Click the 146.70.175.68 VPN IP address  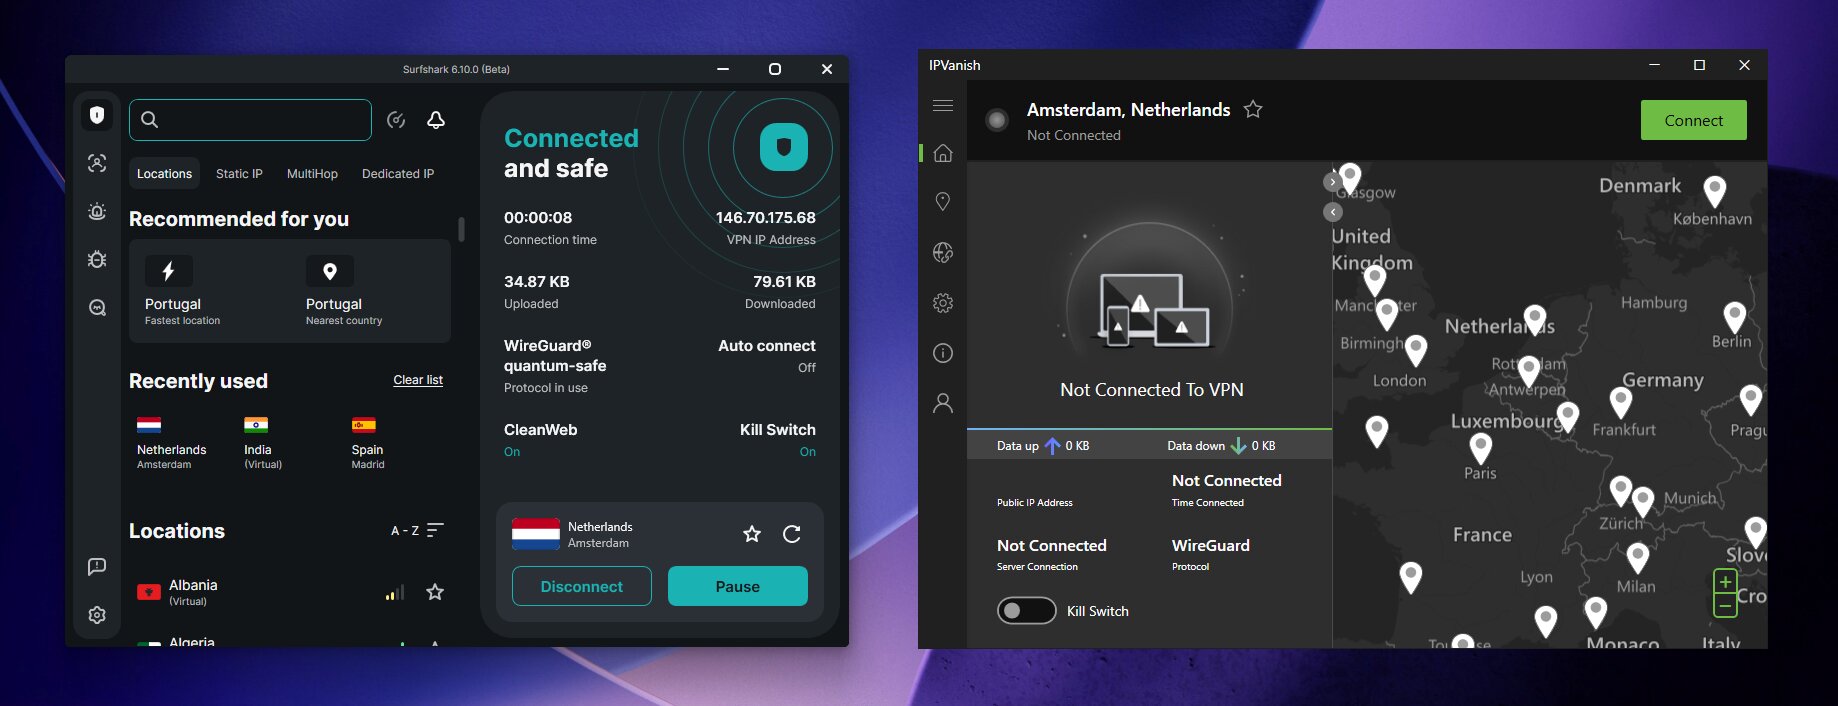(765, 218)
